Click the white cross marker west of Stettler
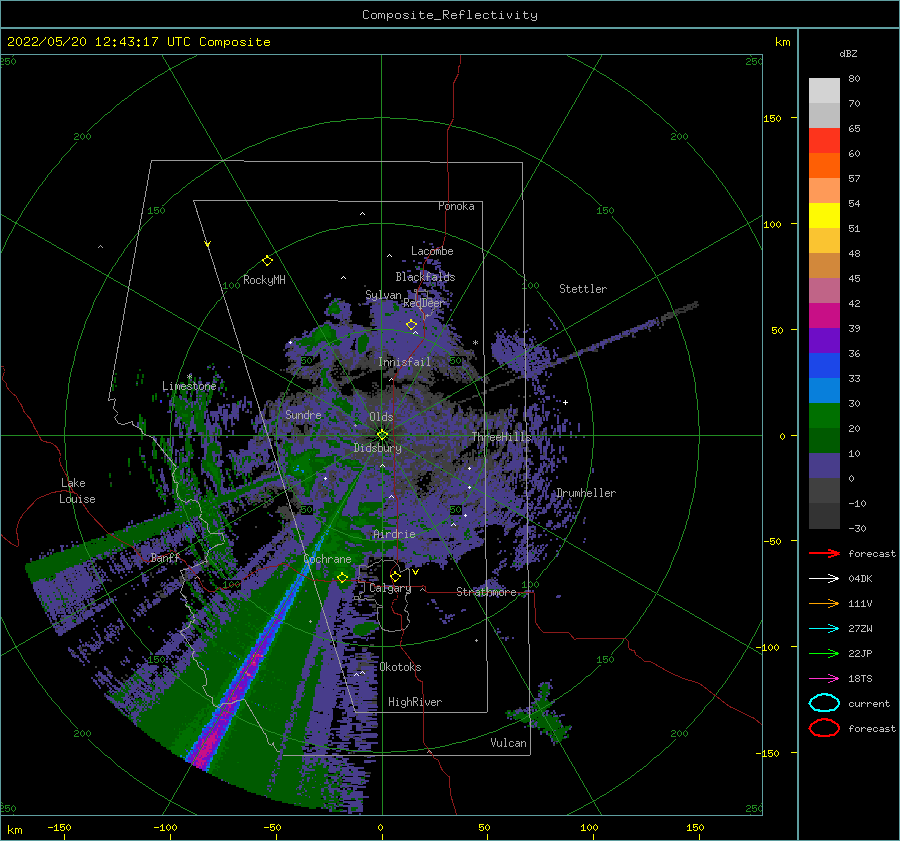Image resolution: width=900 pixels, height=841 pixels. [x=565, y=402]
